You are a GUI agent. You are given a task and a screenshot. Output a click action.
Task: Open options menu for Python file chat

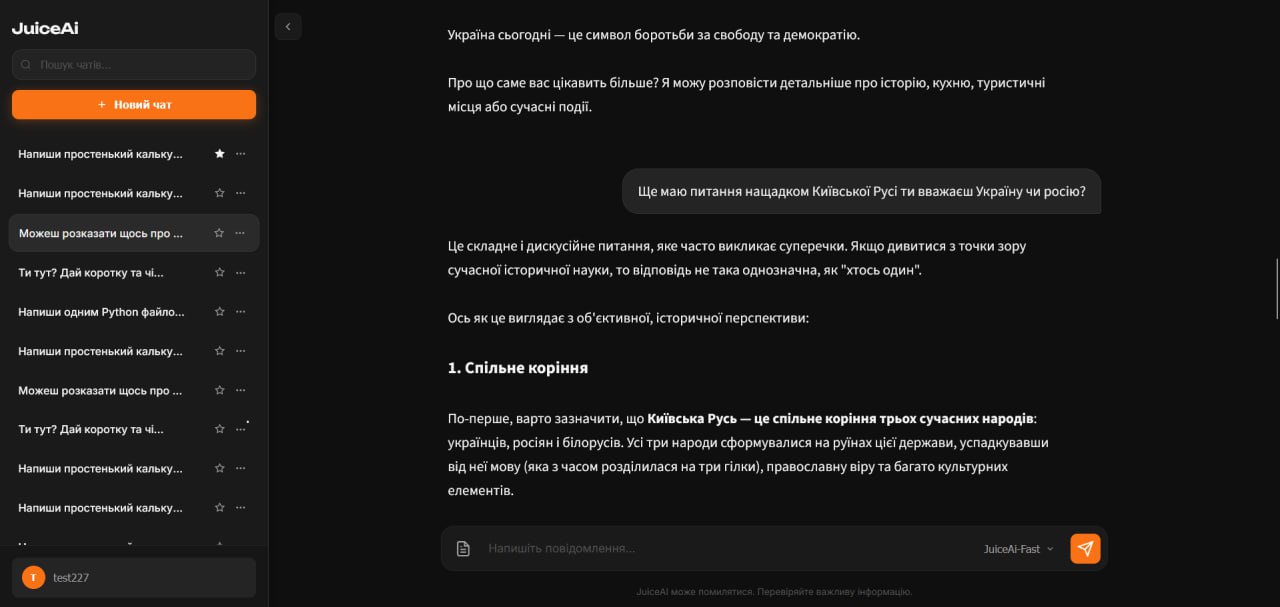click(x=240, y=312)
